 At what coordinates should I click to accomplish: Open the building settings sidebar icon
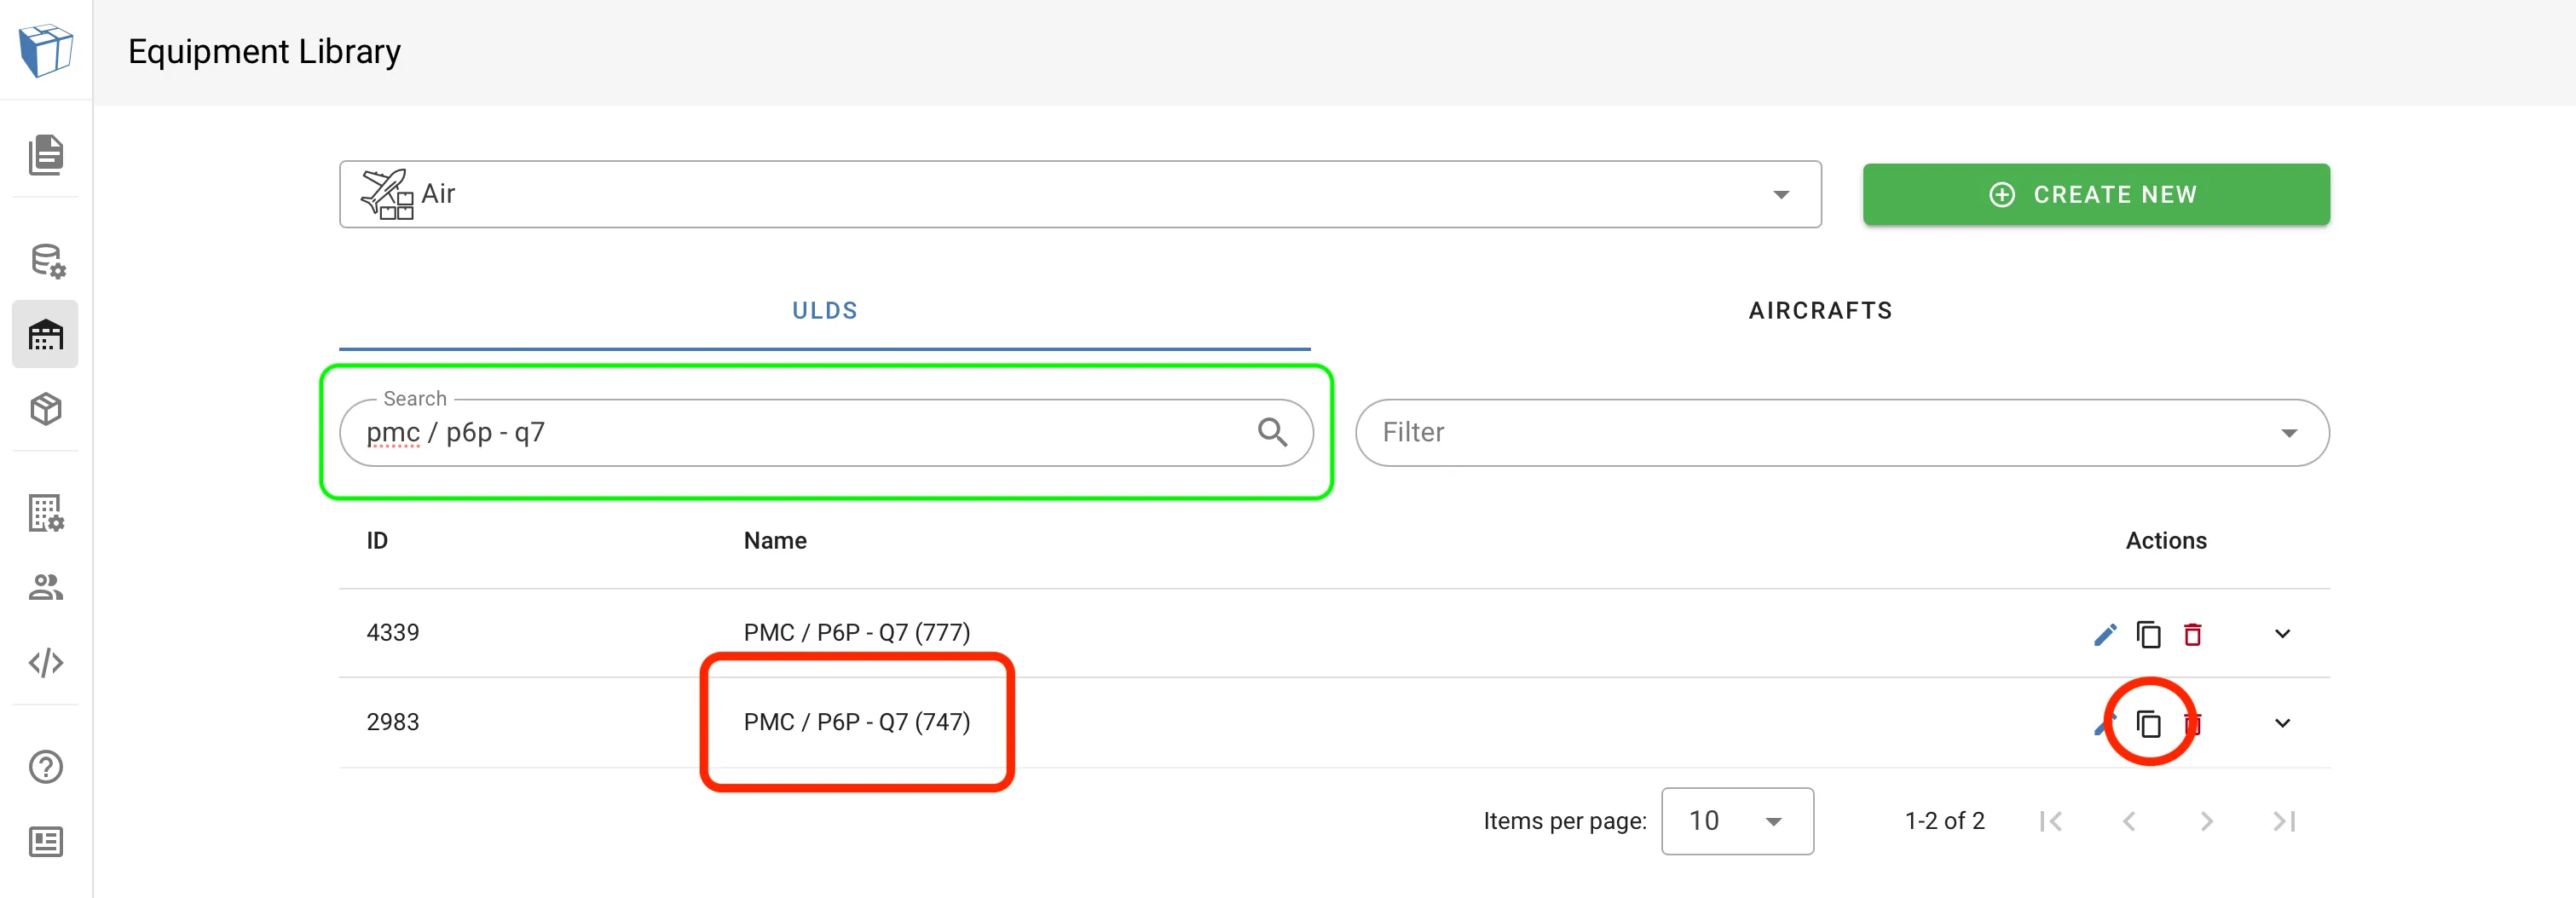(x=46, y=513)
